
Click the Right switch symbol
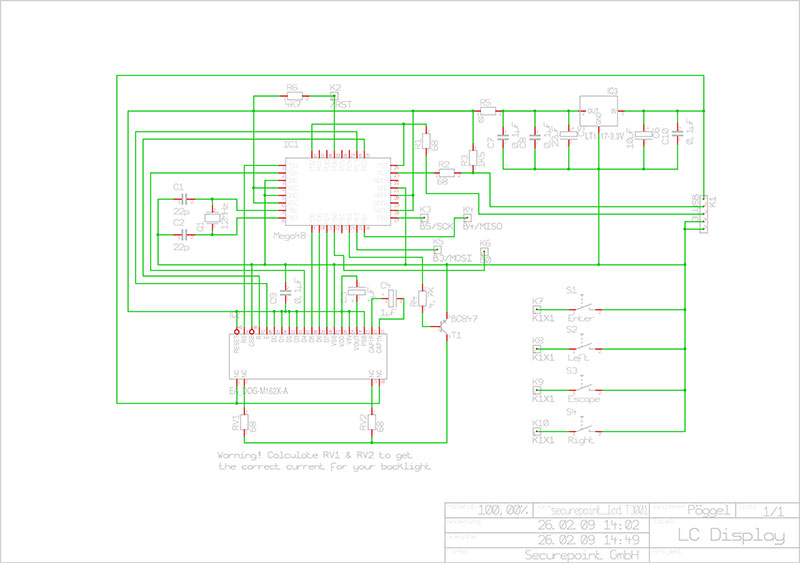(x=585, y=429)
